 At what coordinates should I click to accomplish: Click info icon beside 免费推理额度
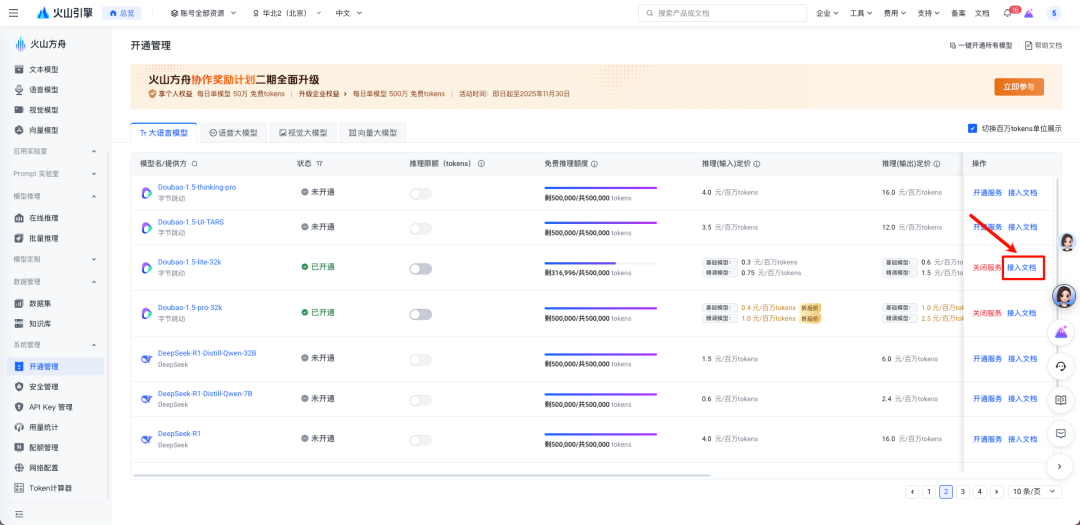coord(594,164)
